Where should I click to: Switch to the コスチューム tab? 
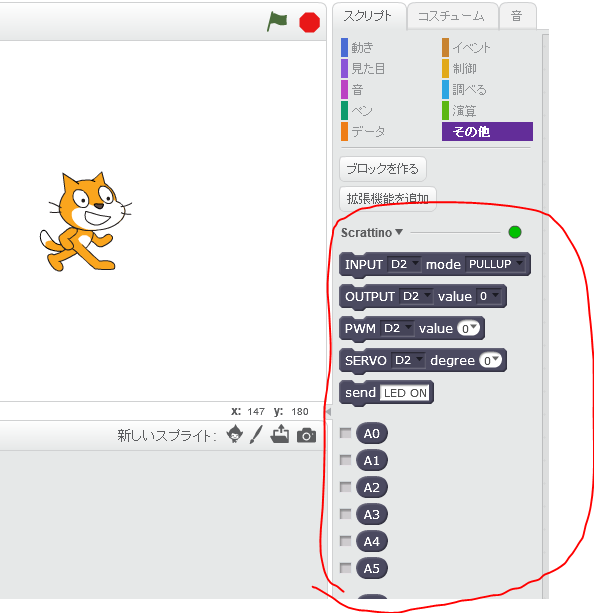point(451,16)
